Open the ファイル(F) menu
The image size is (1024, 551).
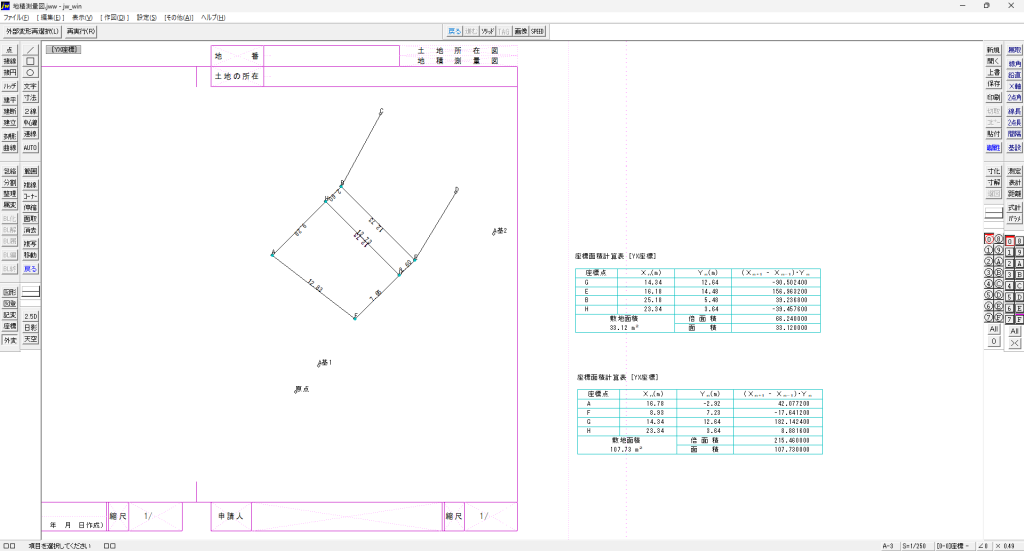(x=16, y=18)
